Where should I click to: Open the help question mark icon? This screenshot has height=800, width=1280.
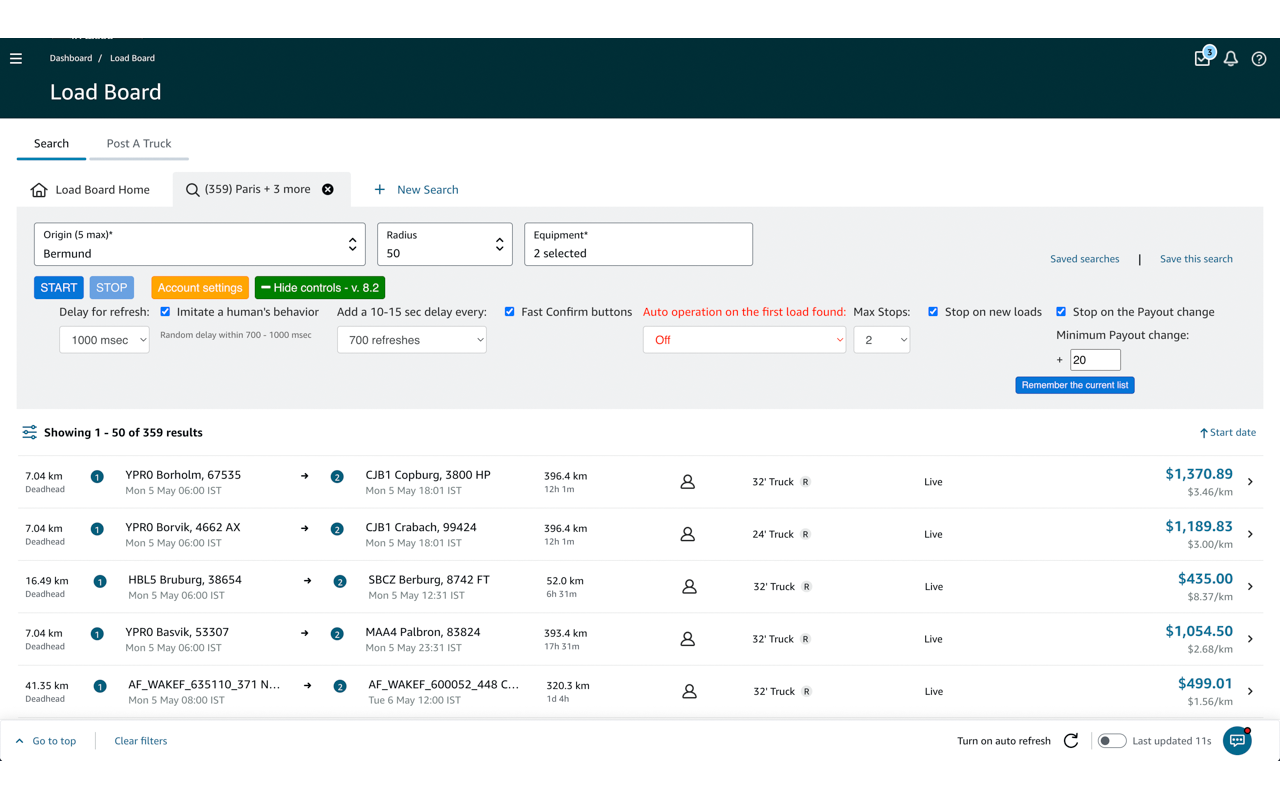[x=1259, y=59]
